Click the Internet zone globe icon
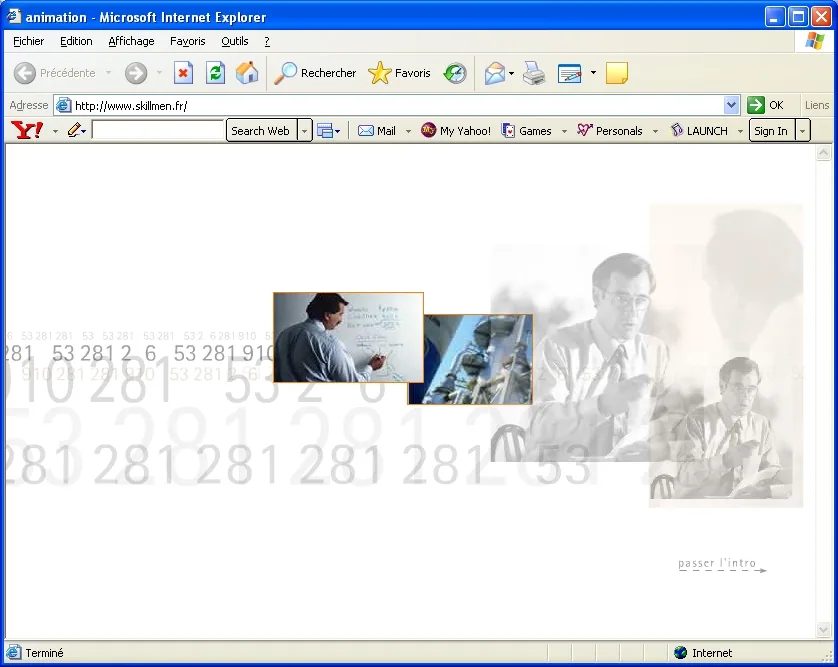 click(x=680, y=653)
